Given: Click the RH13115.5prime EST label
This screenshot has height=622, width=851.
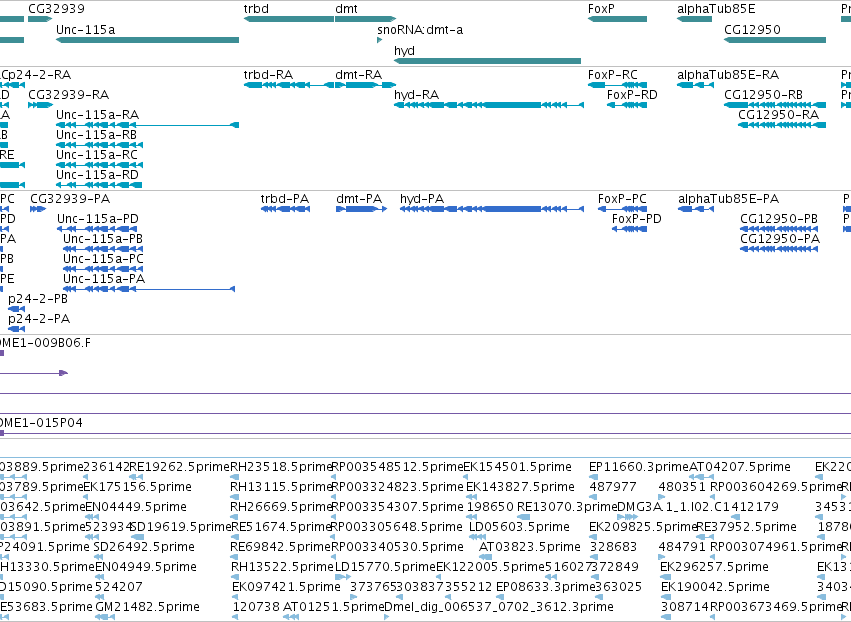Looking at the screenshot, I should pyautogui.click(x=281, y=487).
